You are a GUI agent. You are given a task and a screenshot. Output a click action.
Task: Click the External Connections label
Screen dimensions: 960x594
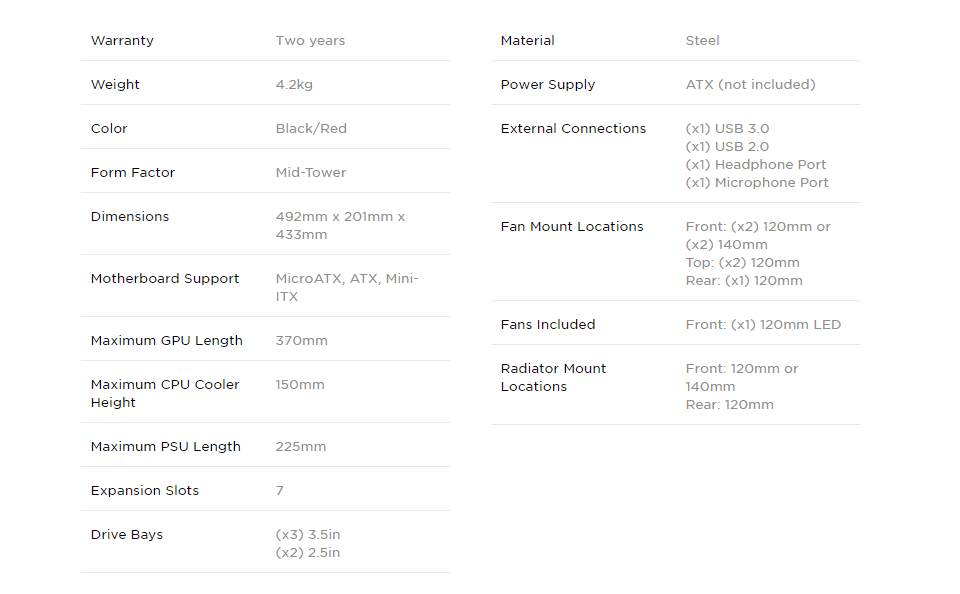[x=573, y=129]
